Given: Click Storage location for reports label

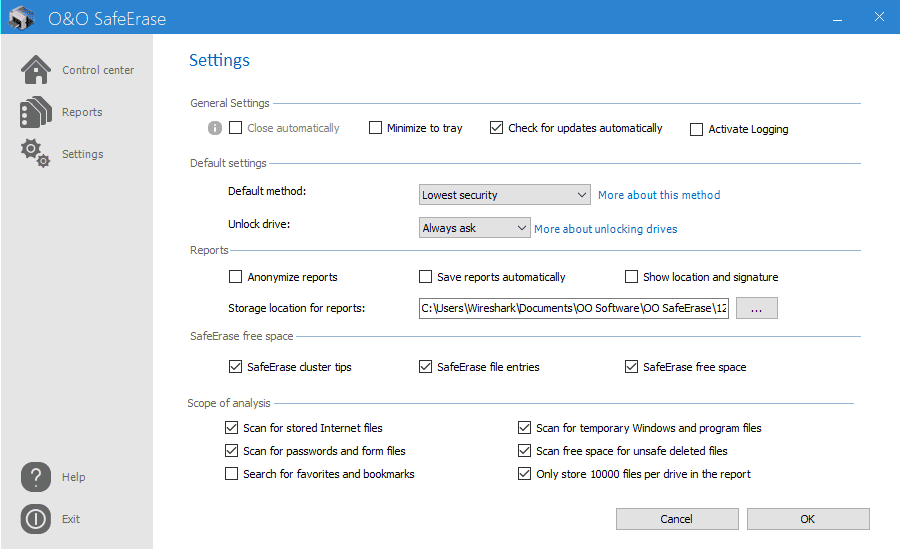Looking at the screenshot, I should click(296, 308).
